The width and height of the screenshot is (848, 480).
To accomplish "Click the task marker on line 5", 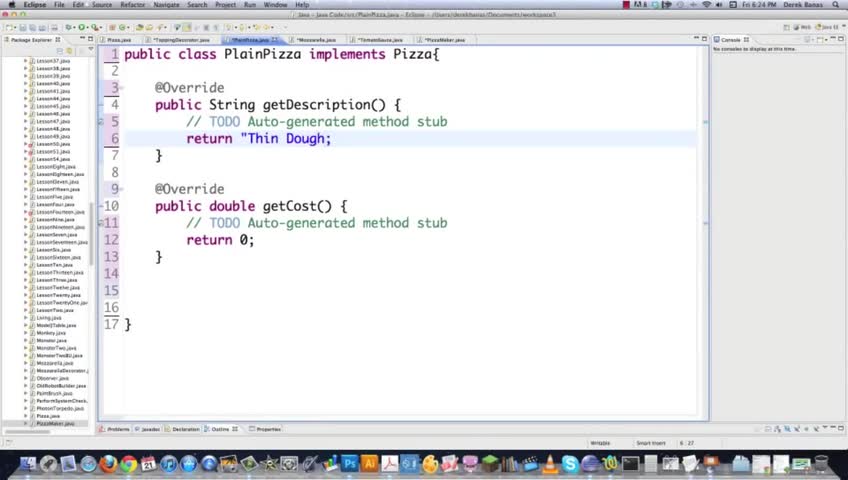I will click(101, 122).
